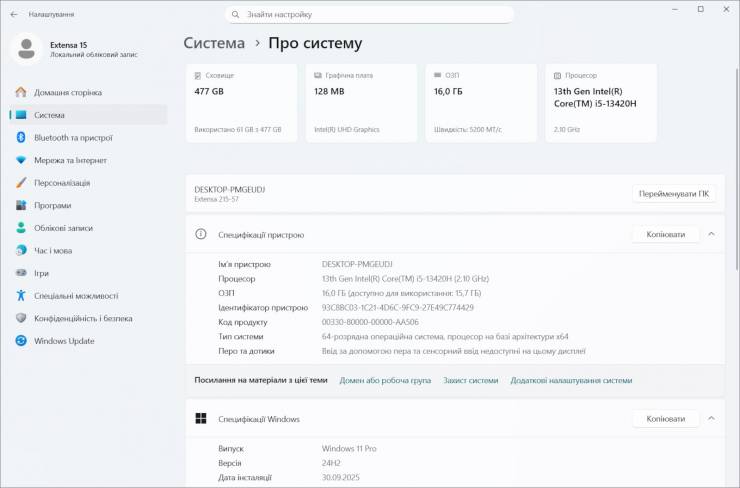Open Персоналізація brush icon
740x488 pixels.
coord(20,183)
